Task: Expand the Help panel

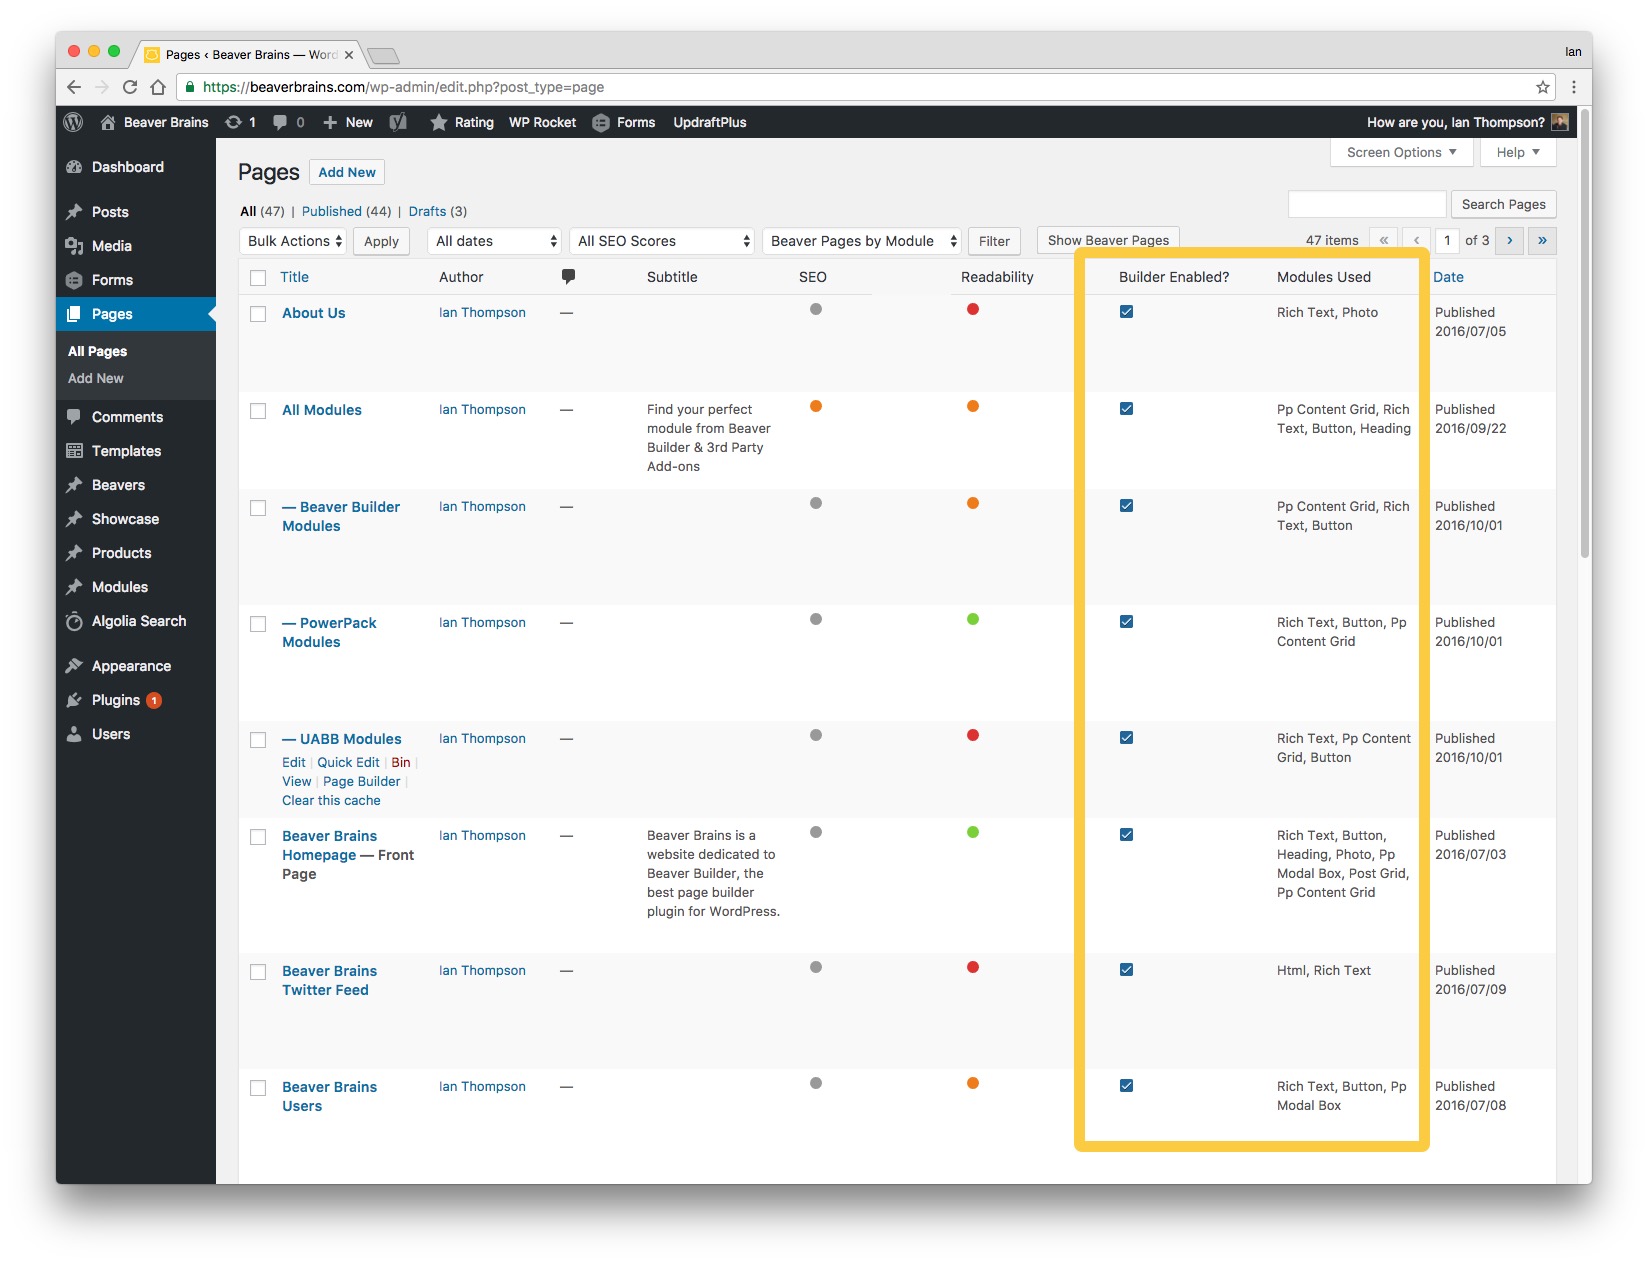Action: coord(1518,152)
